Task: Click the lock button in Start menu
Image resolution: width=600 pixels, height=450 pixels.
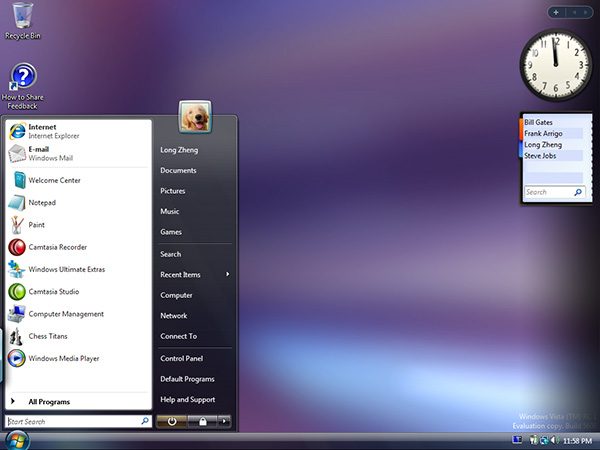Action: click(203, 421)
